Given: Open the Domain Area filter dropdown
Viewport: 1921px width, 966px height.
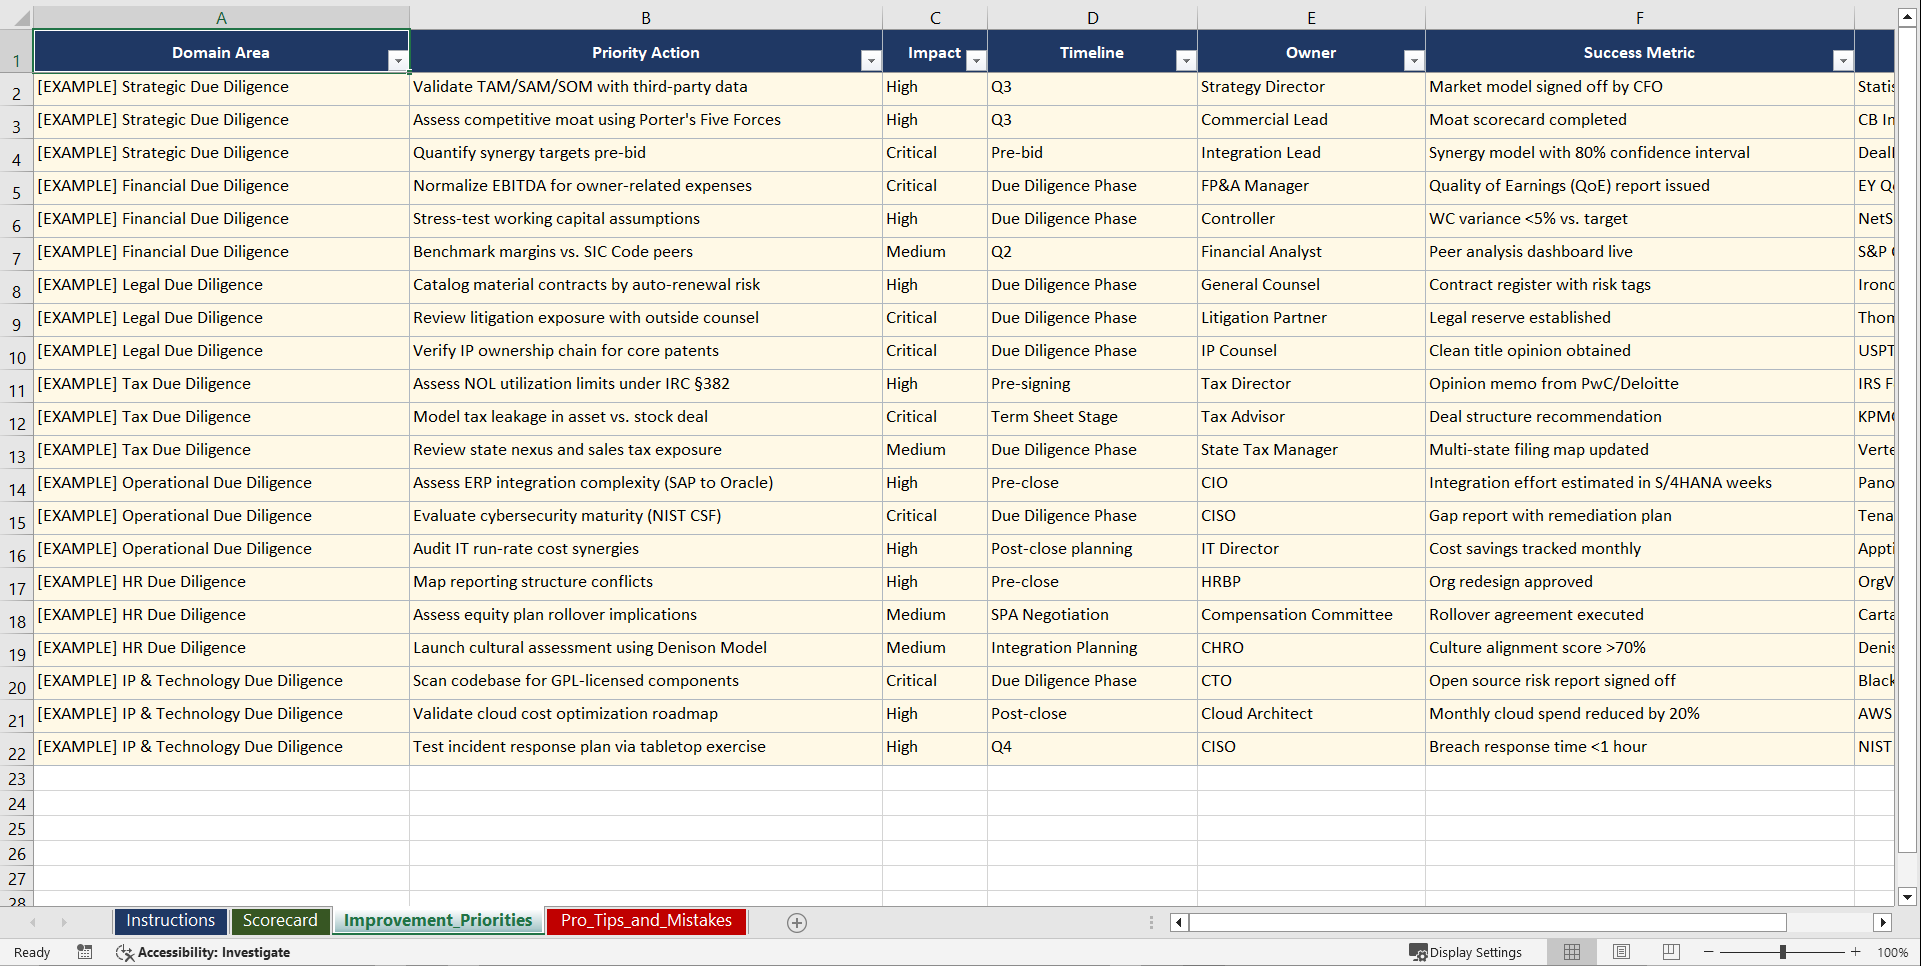Looking at the screenshot, I should (399, 60).
